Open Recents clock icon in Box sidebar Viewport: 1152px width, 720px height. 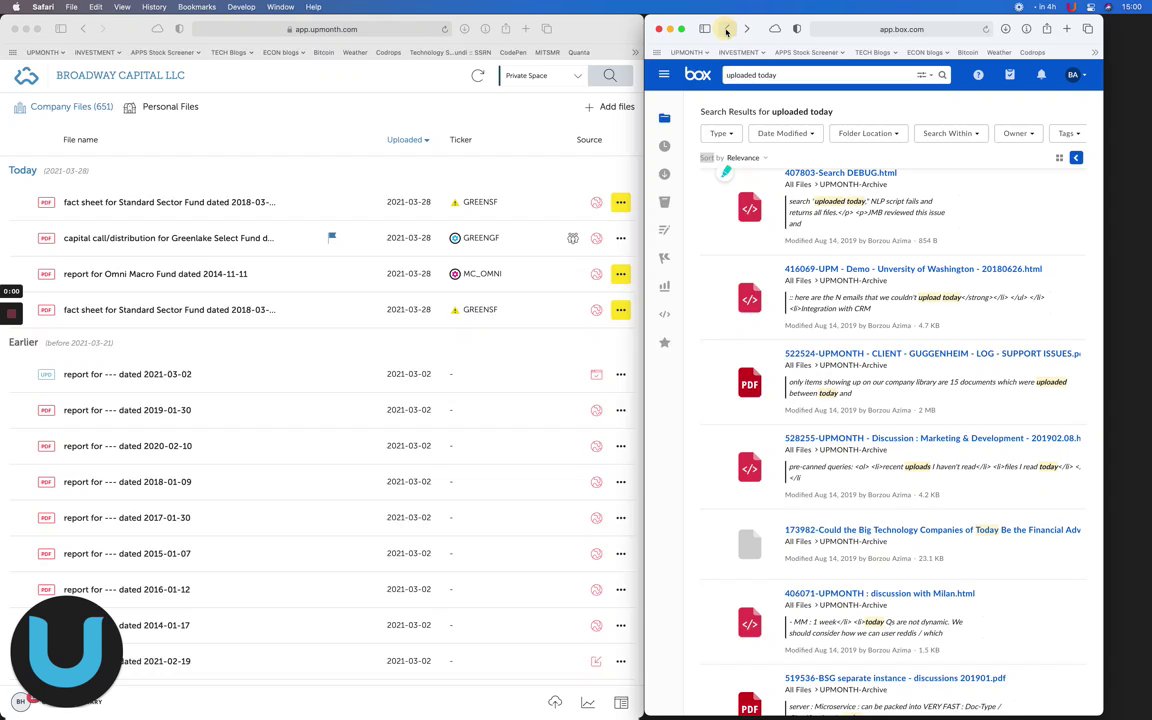[665, 146]
